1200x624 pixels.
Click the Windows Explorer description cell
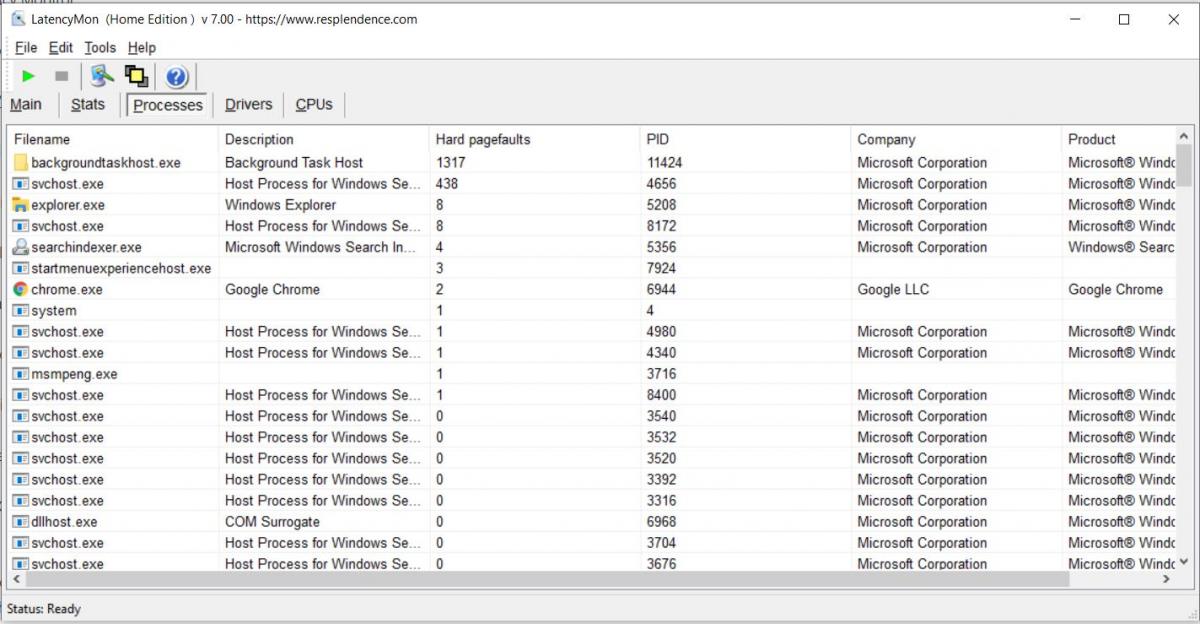[280, 205]
